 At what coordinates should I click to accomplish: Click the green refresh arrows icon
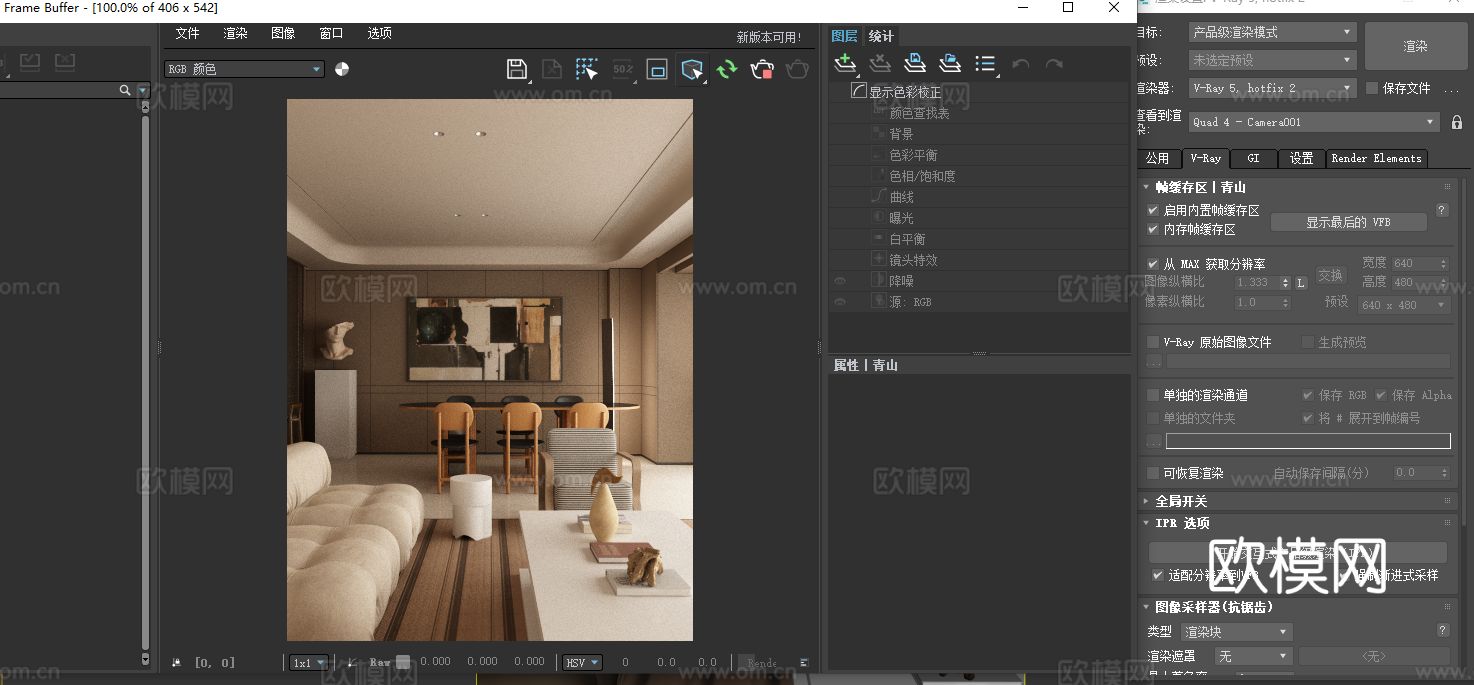[727, 69]
